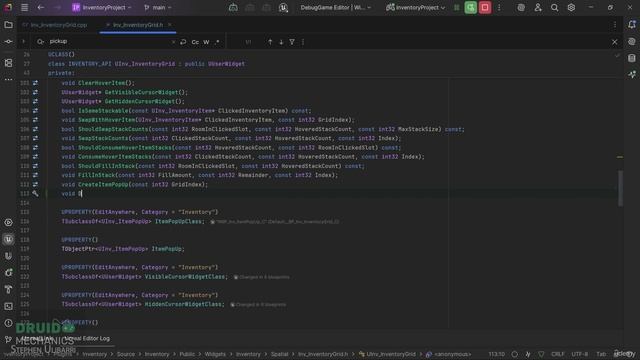The image size is (640, 360).
Task: Open the DebugGame Editor configuration dropdown
Action: coord(336,7)
